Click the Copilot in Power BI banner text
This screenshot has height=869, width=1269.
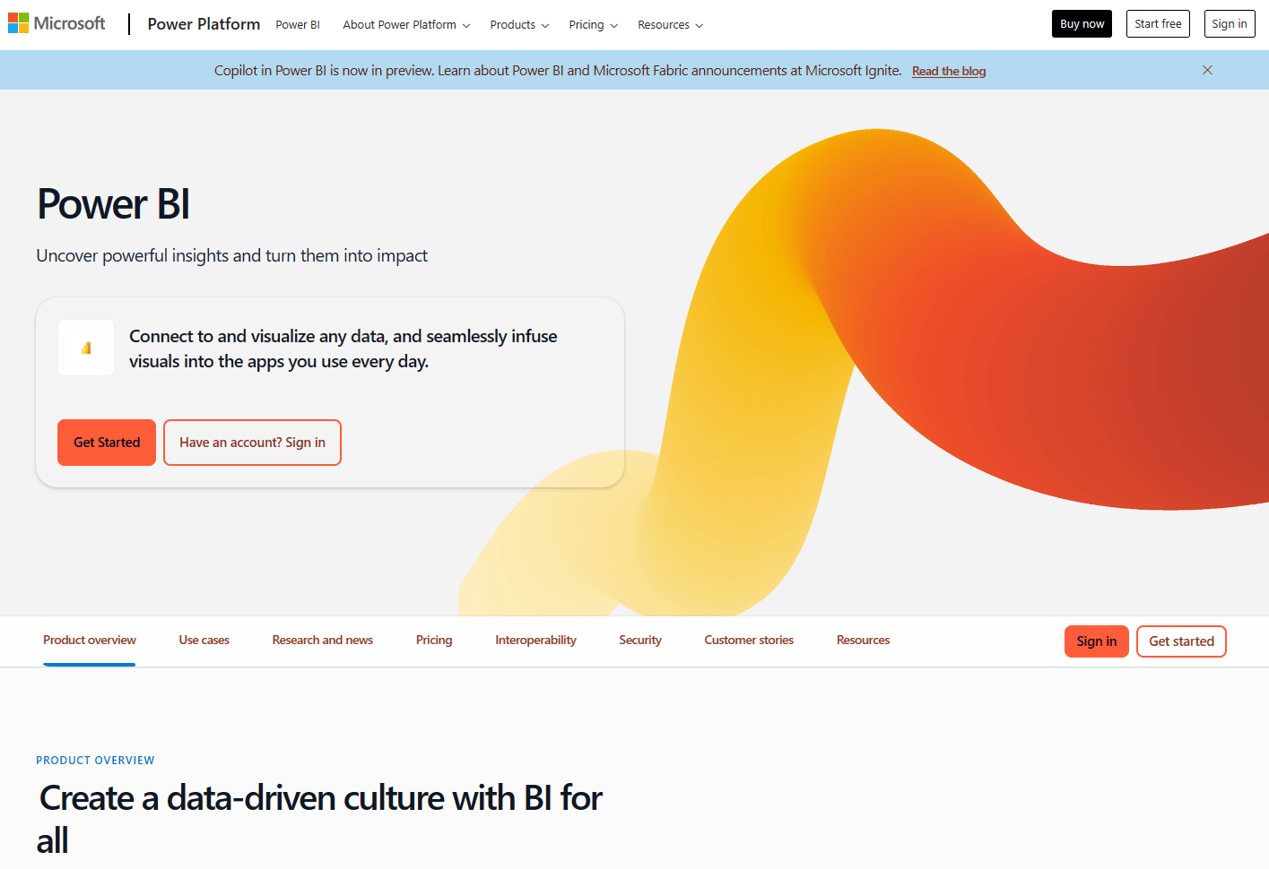pyautogui.click(x=558, y=70)
